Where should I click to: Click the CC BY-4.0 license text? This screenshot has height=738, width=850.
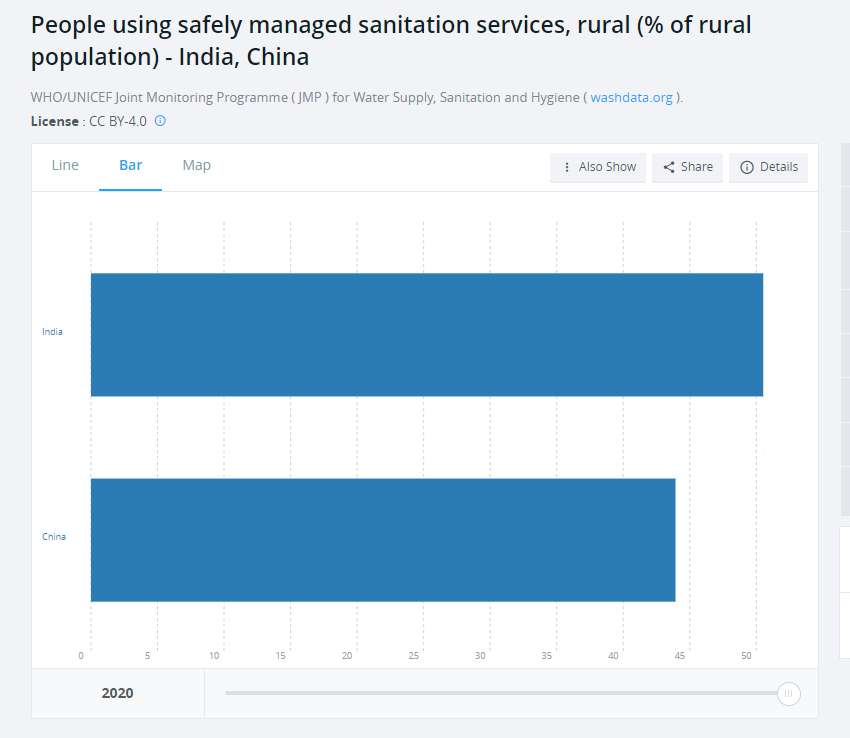[x=118, y=121]
